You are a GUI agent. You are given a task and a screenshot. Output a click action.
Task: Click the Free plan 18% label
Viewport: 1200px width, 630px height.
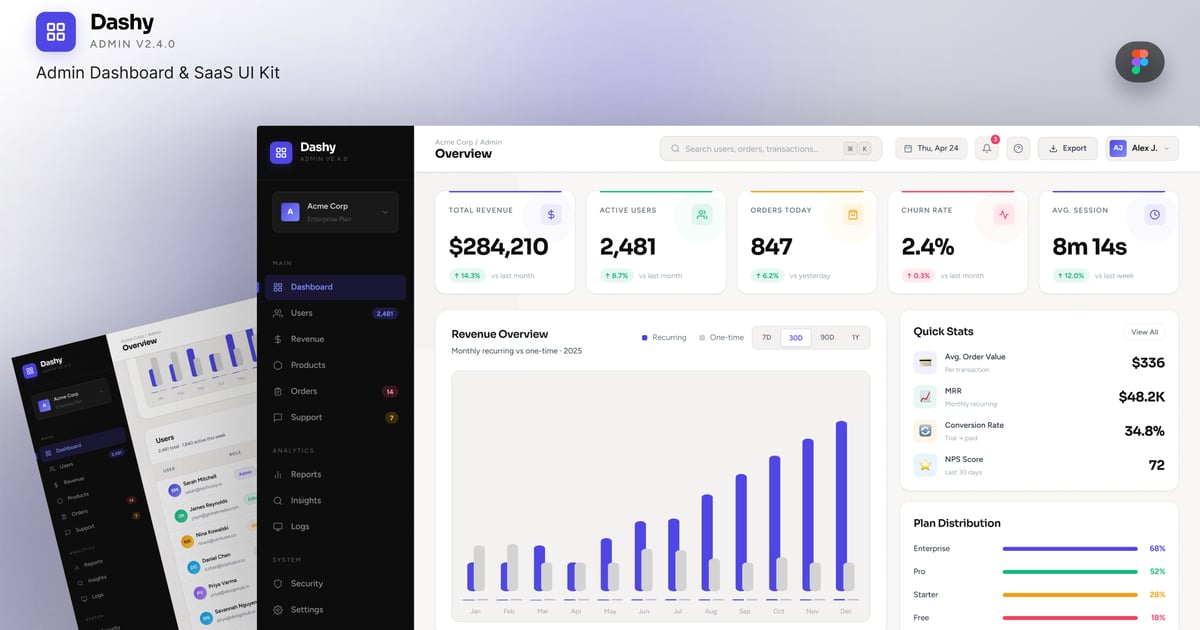point(1157,618)
